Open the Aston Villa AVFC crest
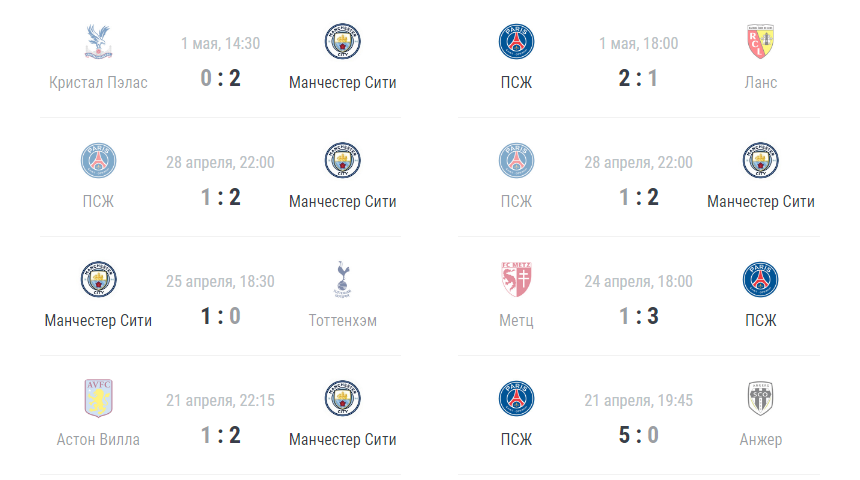 98,399
